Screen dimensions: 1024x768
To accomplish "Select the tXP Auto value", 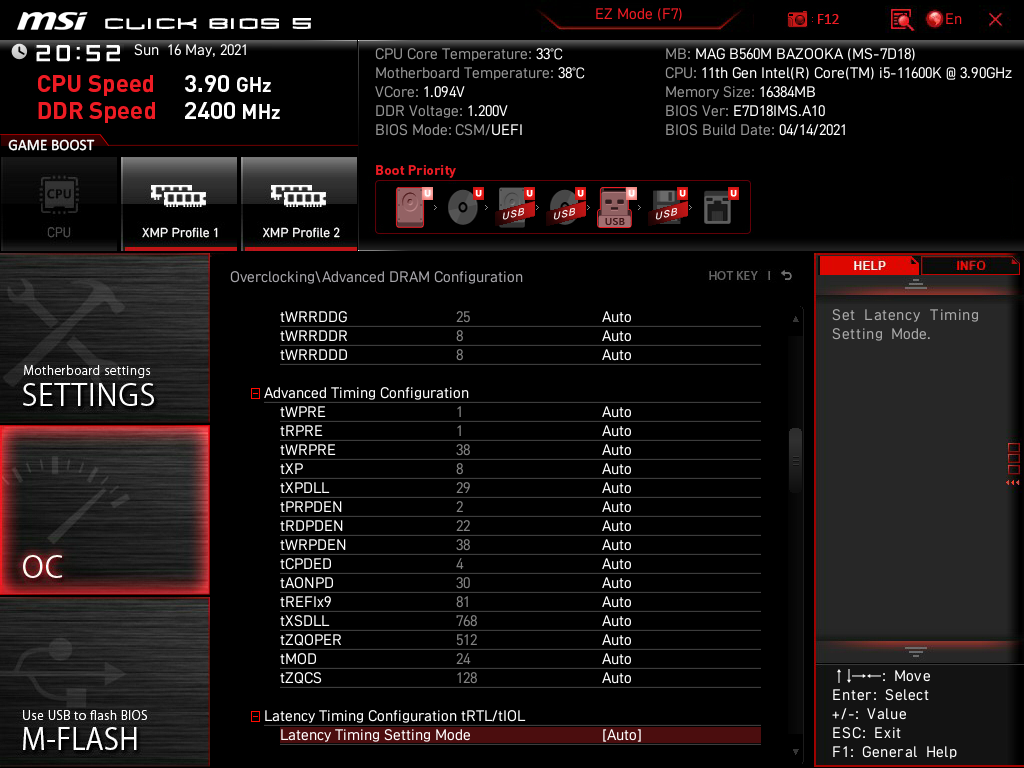I will click(616, 469).
